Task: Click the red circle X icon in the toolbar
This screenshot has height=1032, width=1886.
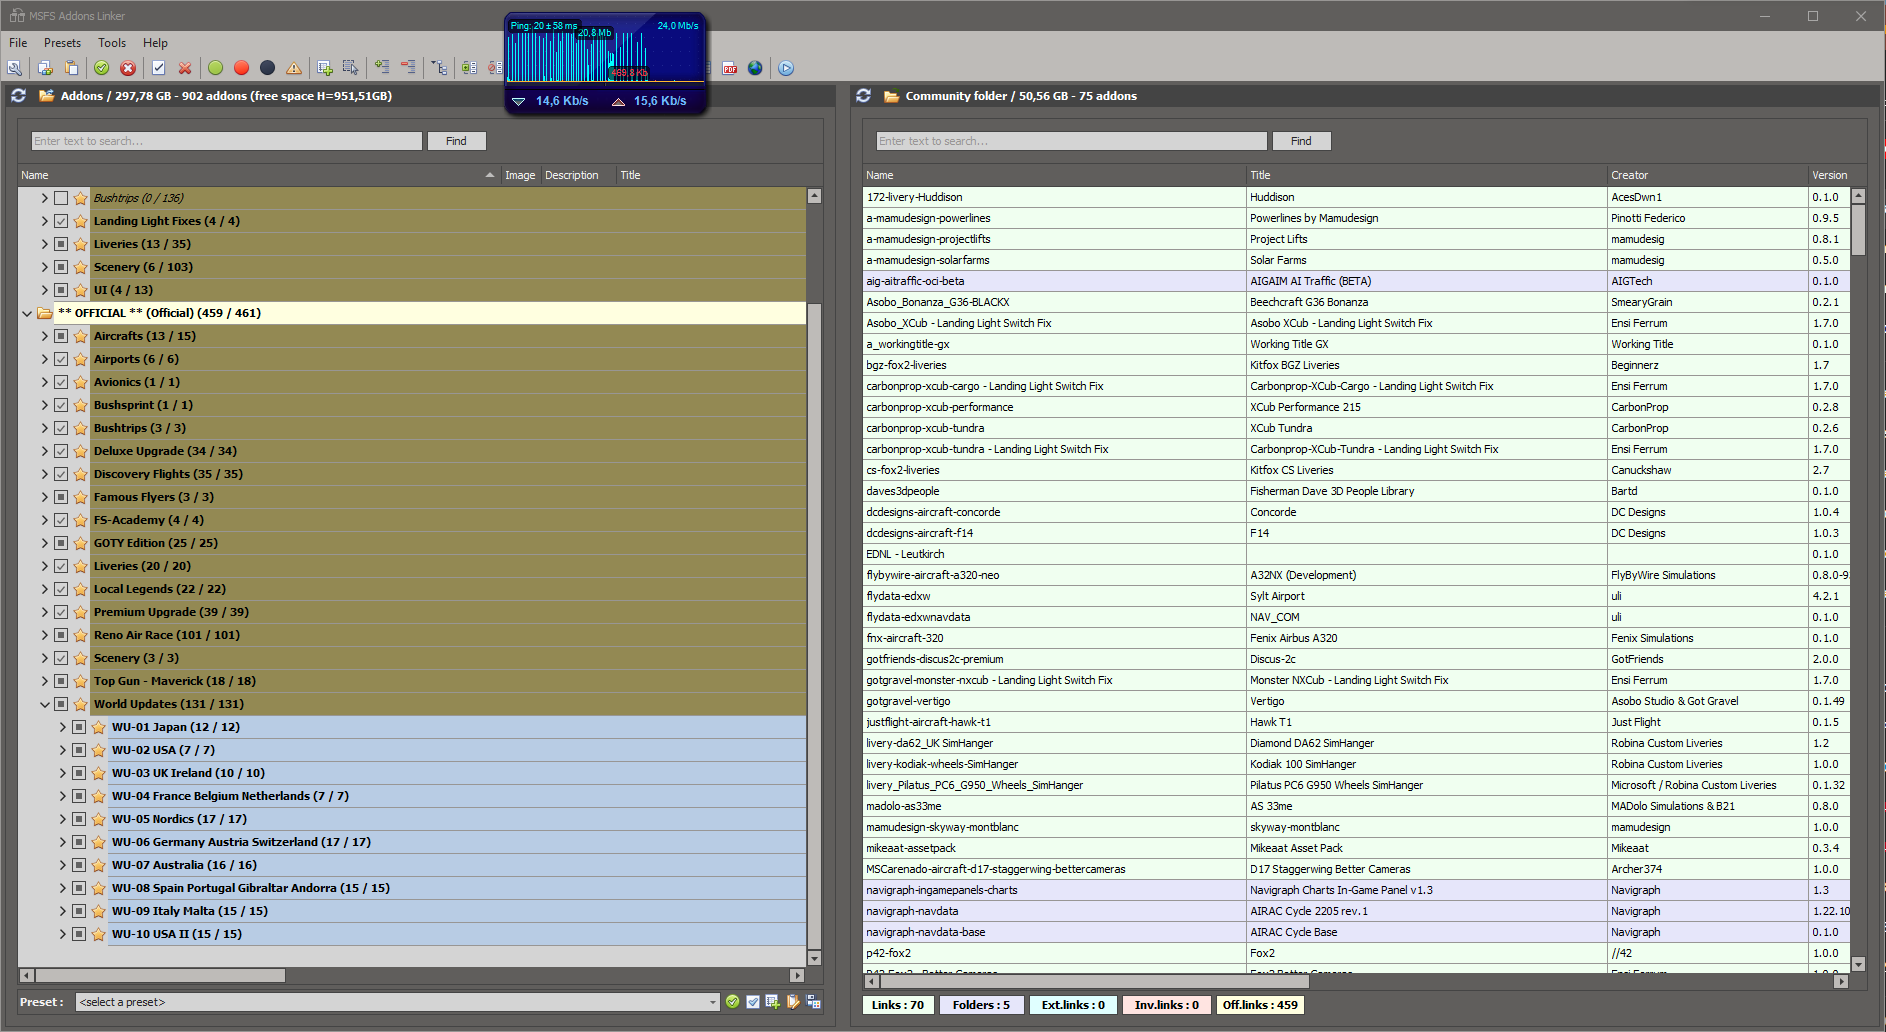Action: tap(128, 68)
